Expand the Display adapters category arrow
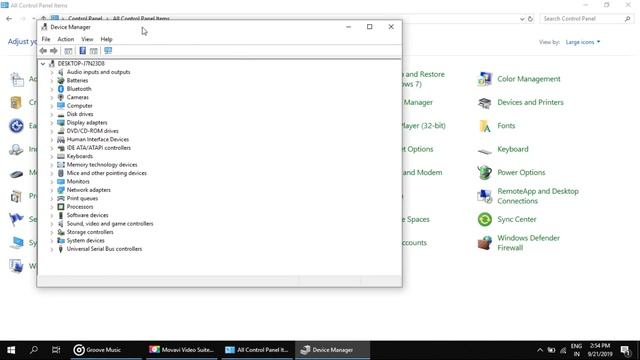This screenshot has height=360, width=640. (x=52, y=123)
